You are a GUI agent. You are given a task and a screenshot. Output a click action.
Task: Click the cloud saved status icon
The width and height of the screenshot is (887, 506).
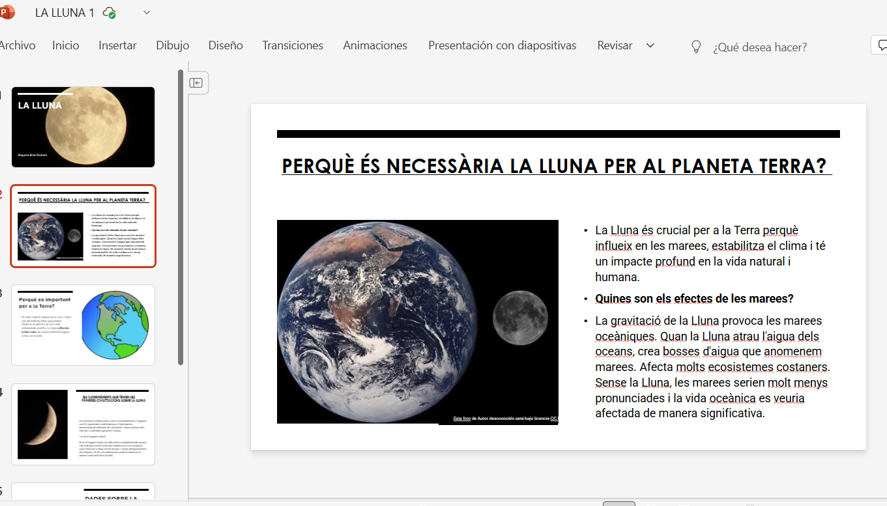point(109,13)
